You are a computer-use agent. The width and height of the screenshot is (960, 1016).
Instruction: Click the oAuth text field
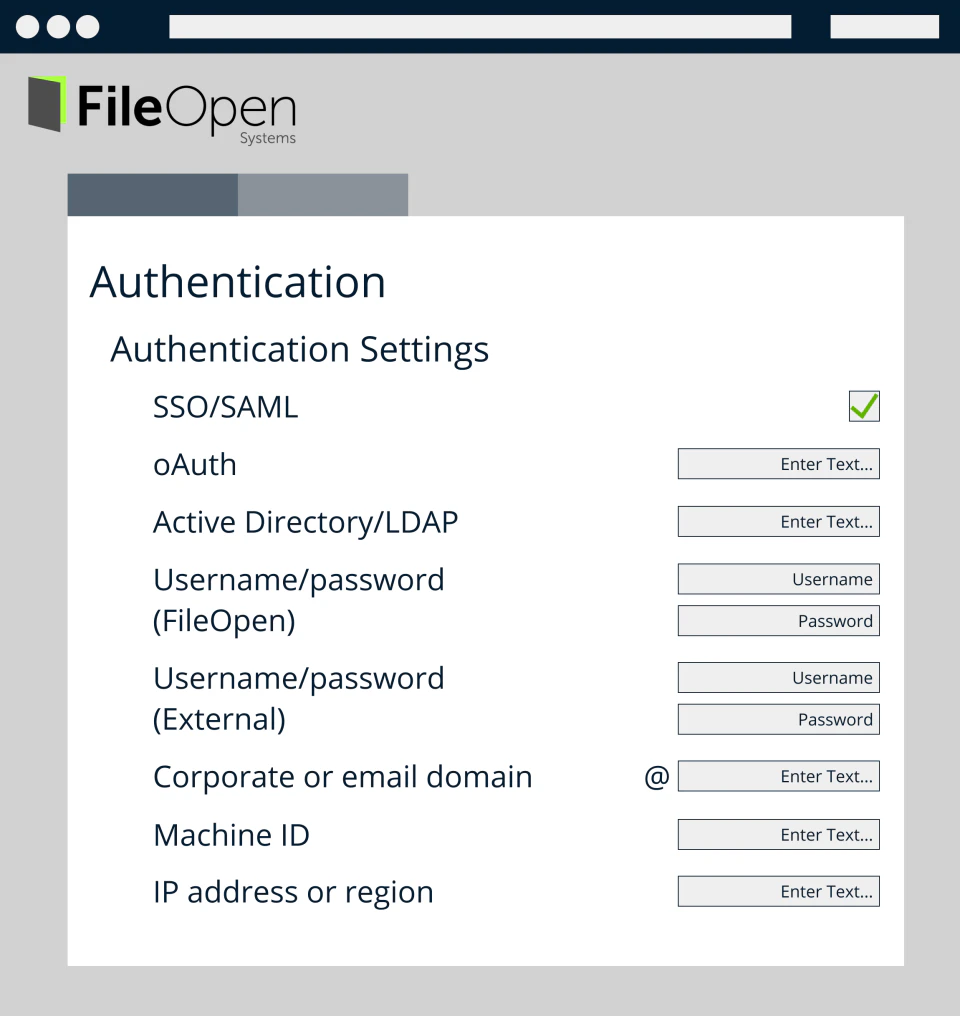[778, 463]
